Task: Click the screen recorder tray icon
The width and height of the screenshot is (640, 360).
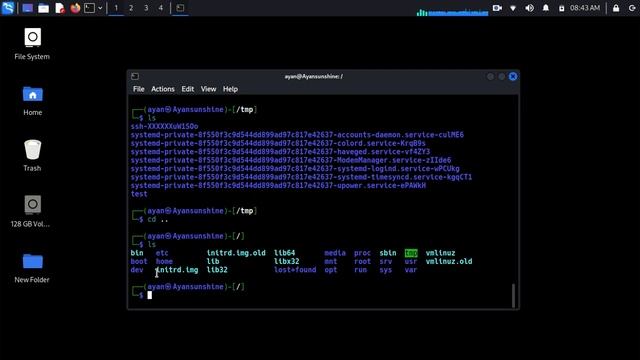Action: point(497,8)
